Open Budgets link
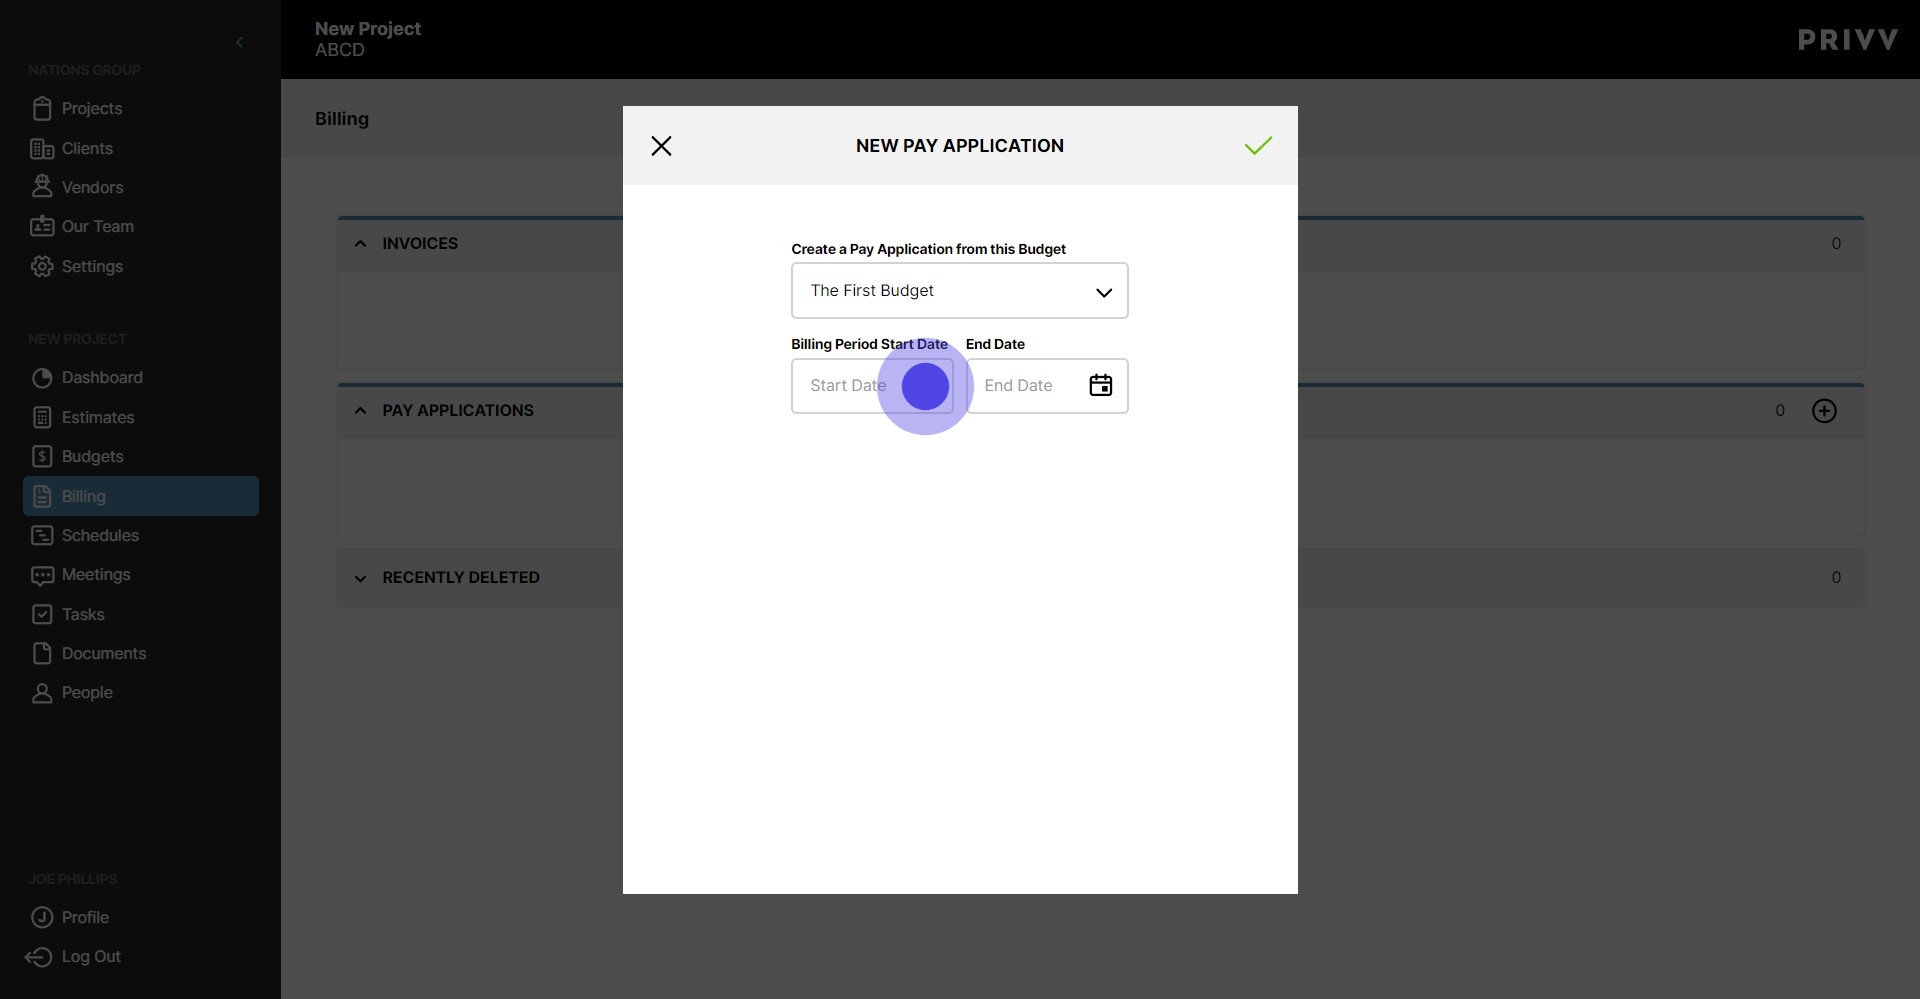1920x999 pixels. (x=93, y=456)
